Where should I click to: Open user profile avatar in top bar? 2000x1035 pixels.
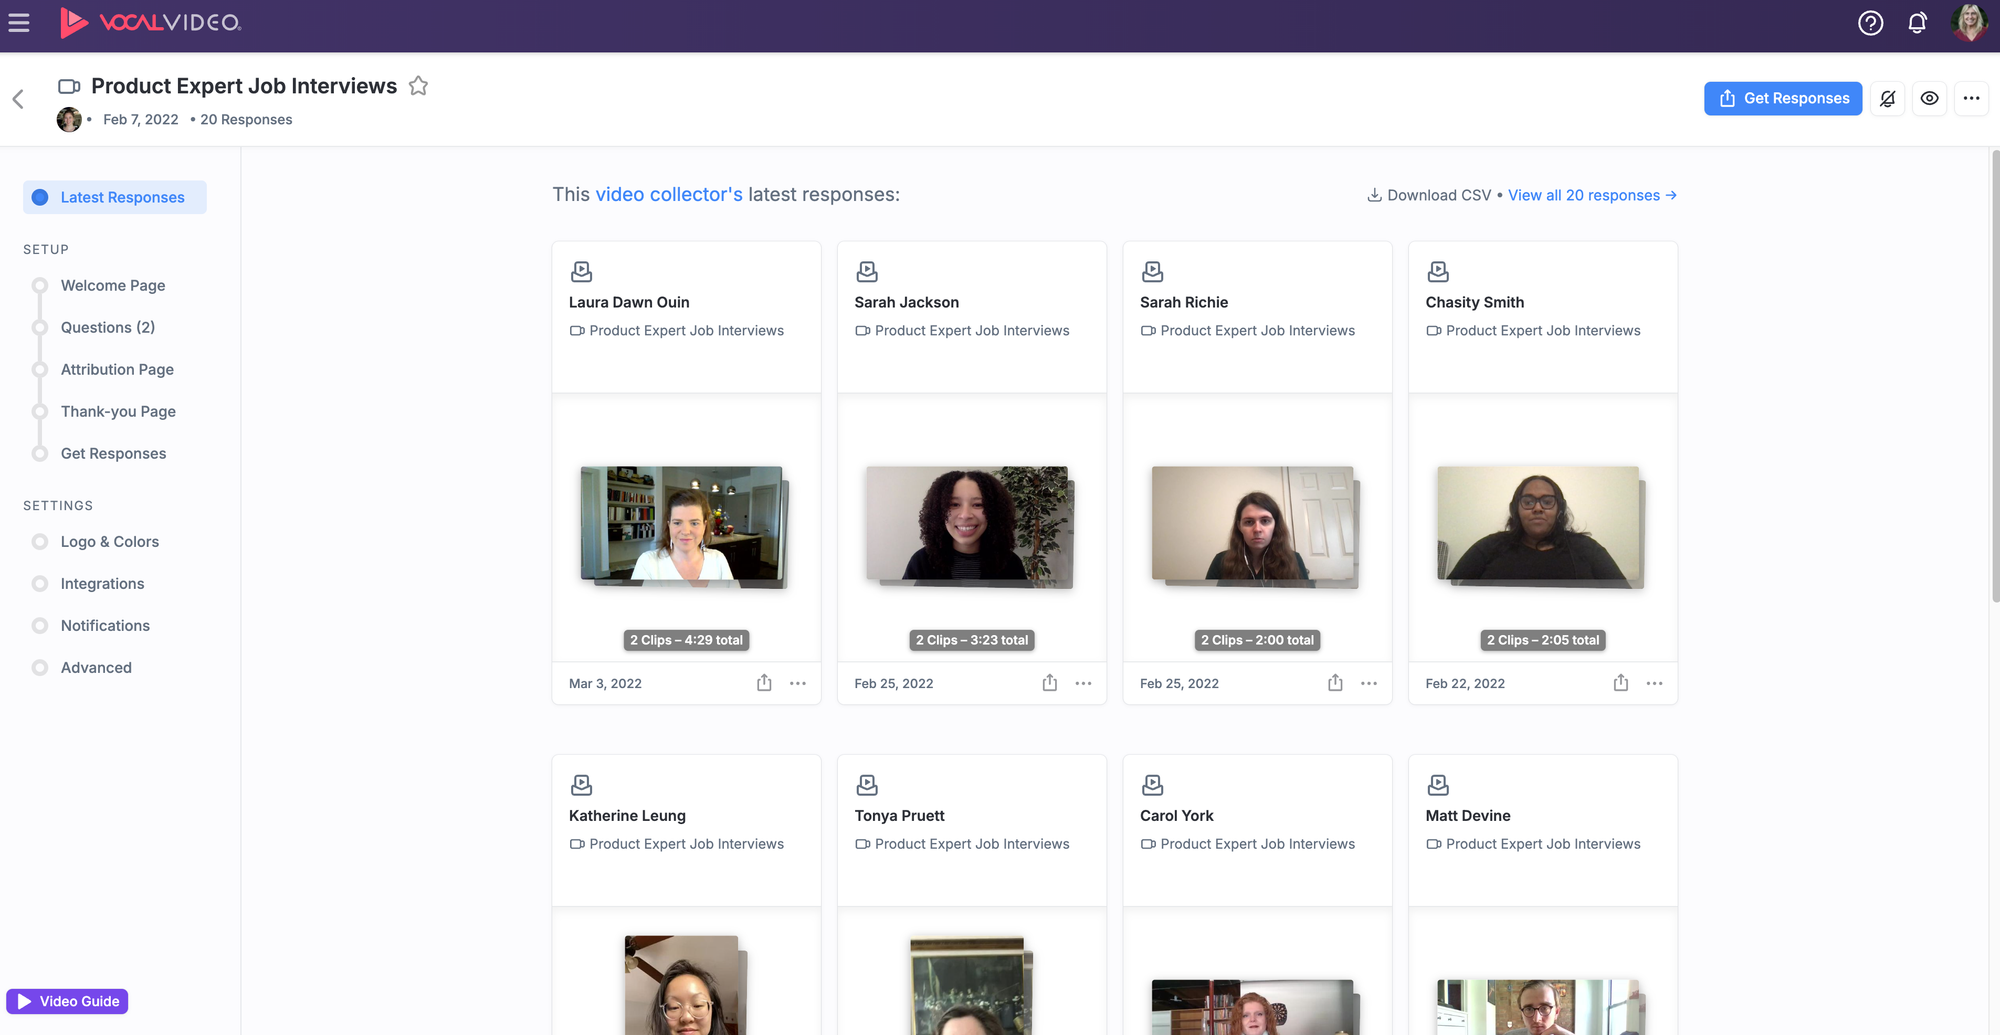point(1969,22)
